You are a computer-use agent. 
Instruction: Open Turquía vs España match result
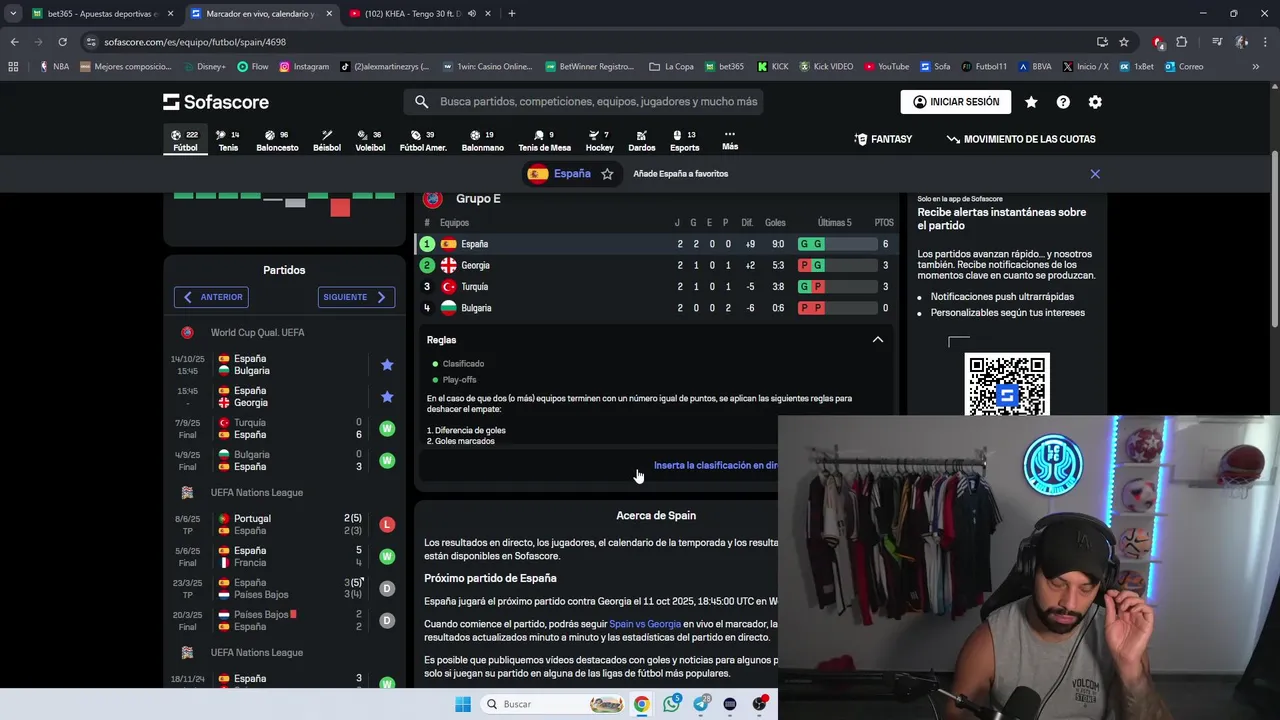click(x=285, y=429)
